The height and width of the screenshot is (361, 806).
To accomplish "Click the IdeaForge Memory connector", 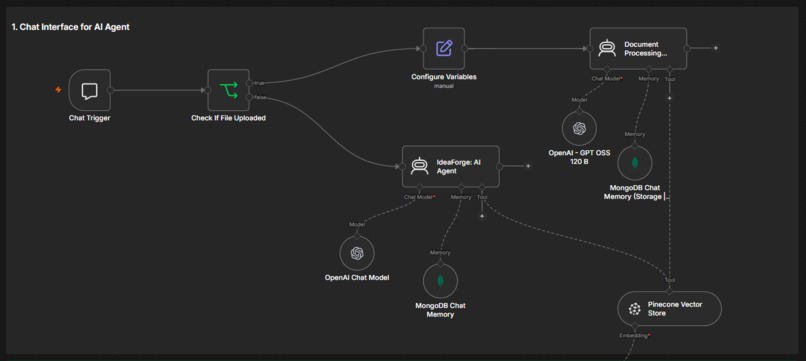I will 461,187.
